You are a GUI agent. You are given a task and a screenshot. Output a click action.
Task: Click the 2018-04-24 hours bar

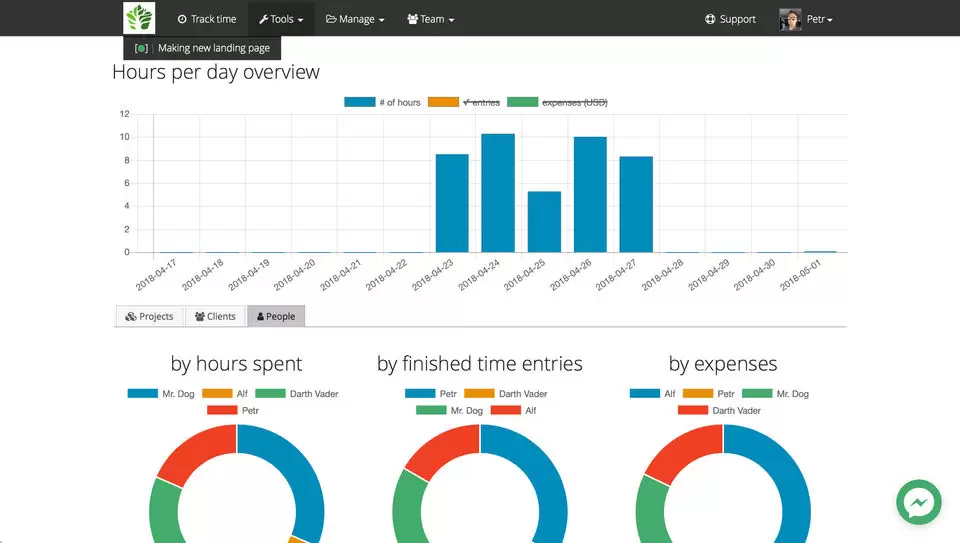click(498, 193)
